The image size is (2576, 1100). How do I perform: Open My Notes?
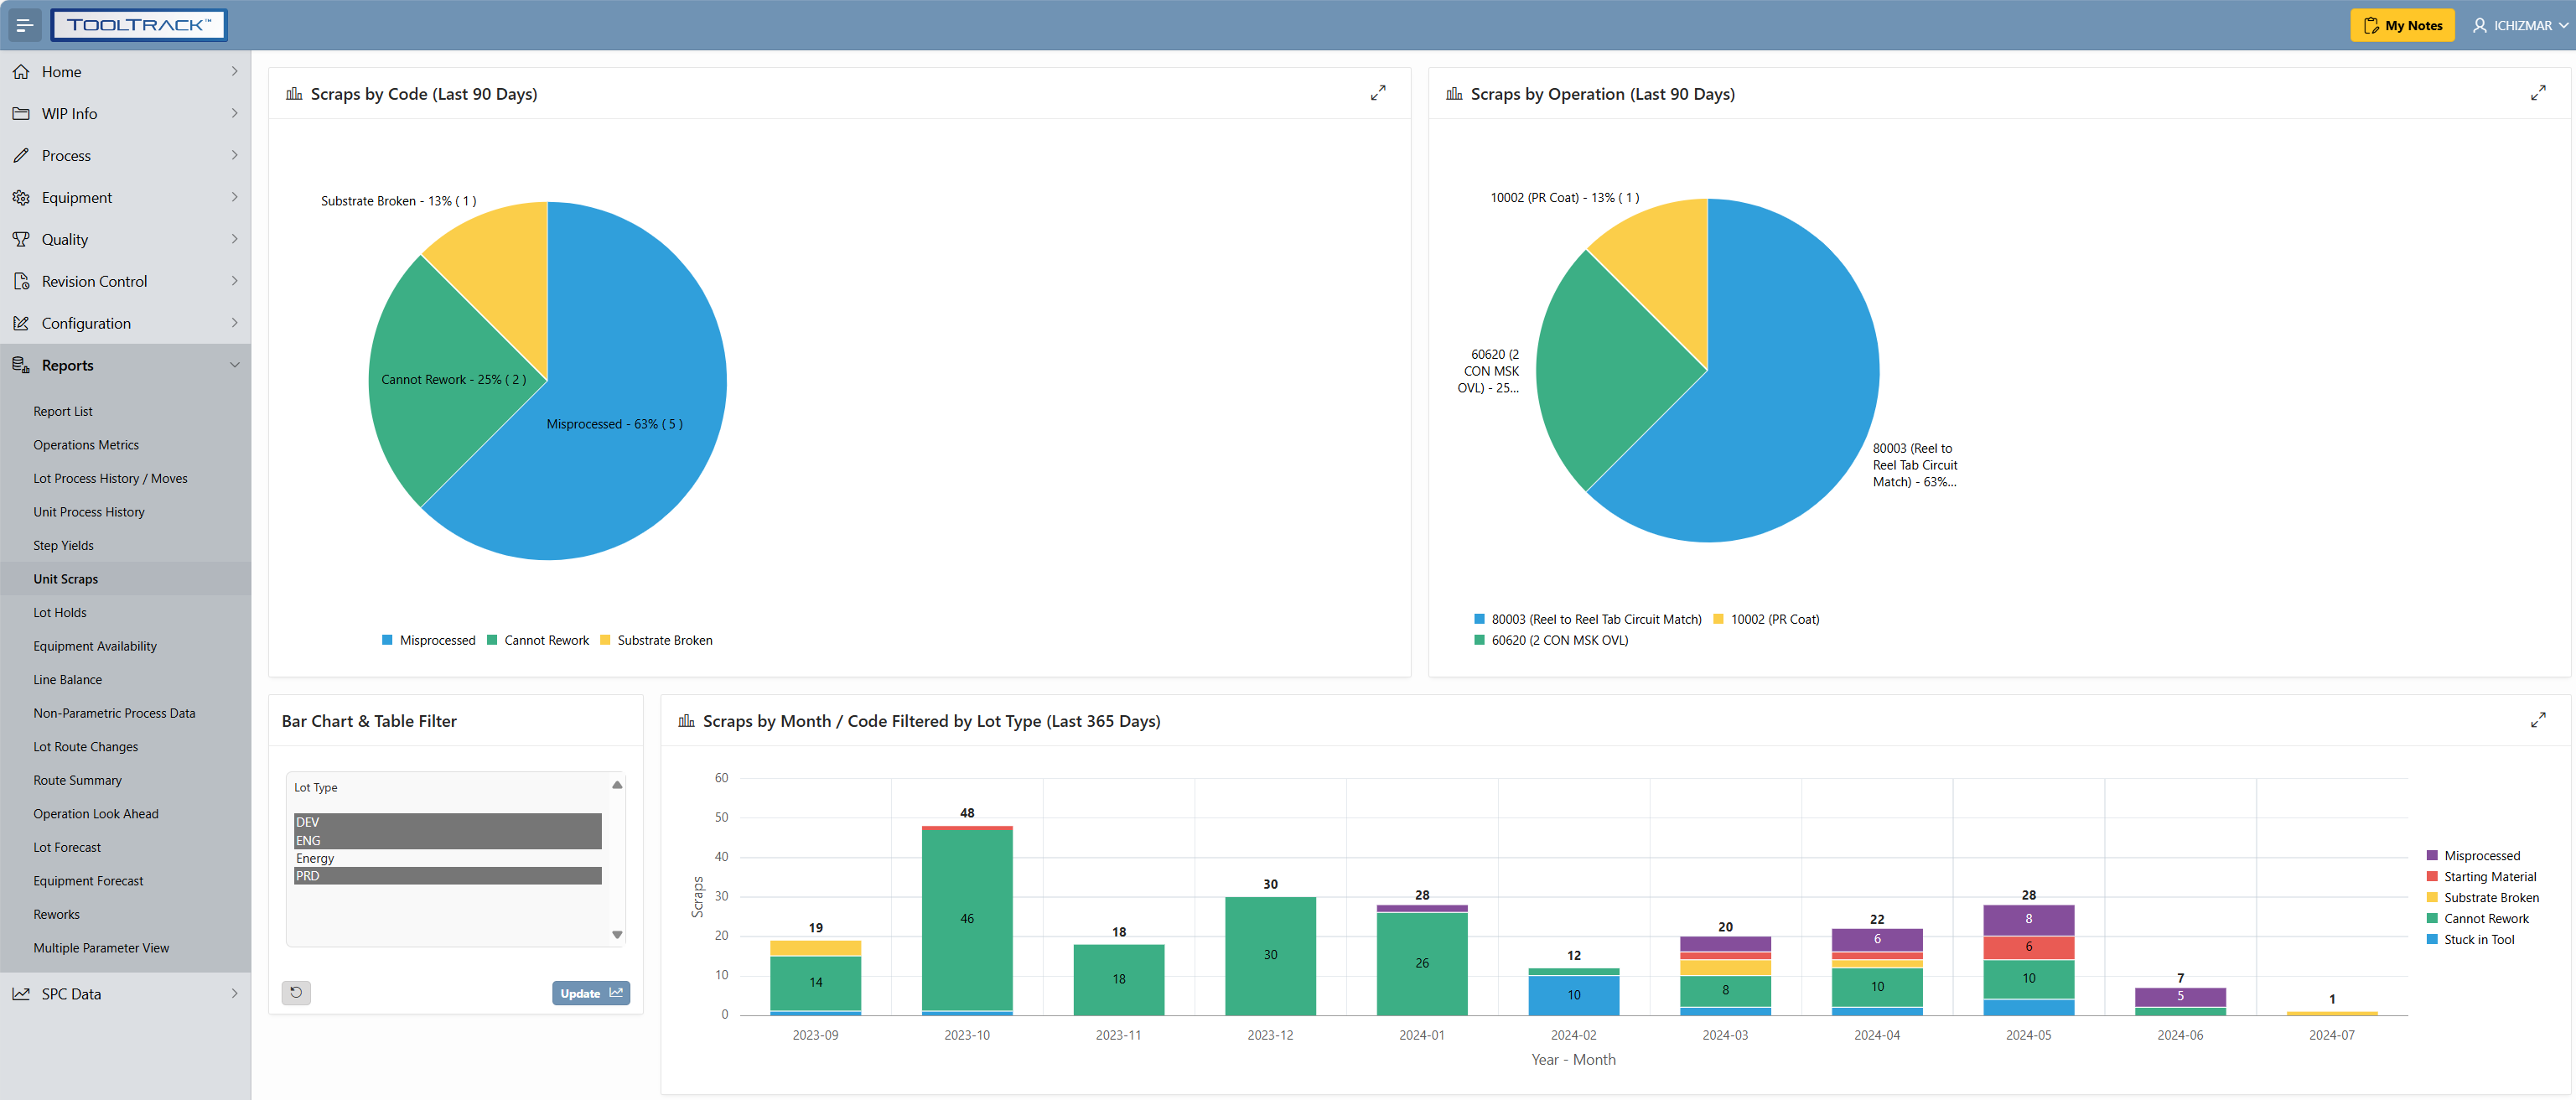[x=2402, y=25]
